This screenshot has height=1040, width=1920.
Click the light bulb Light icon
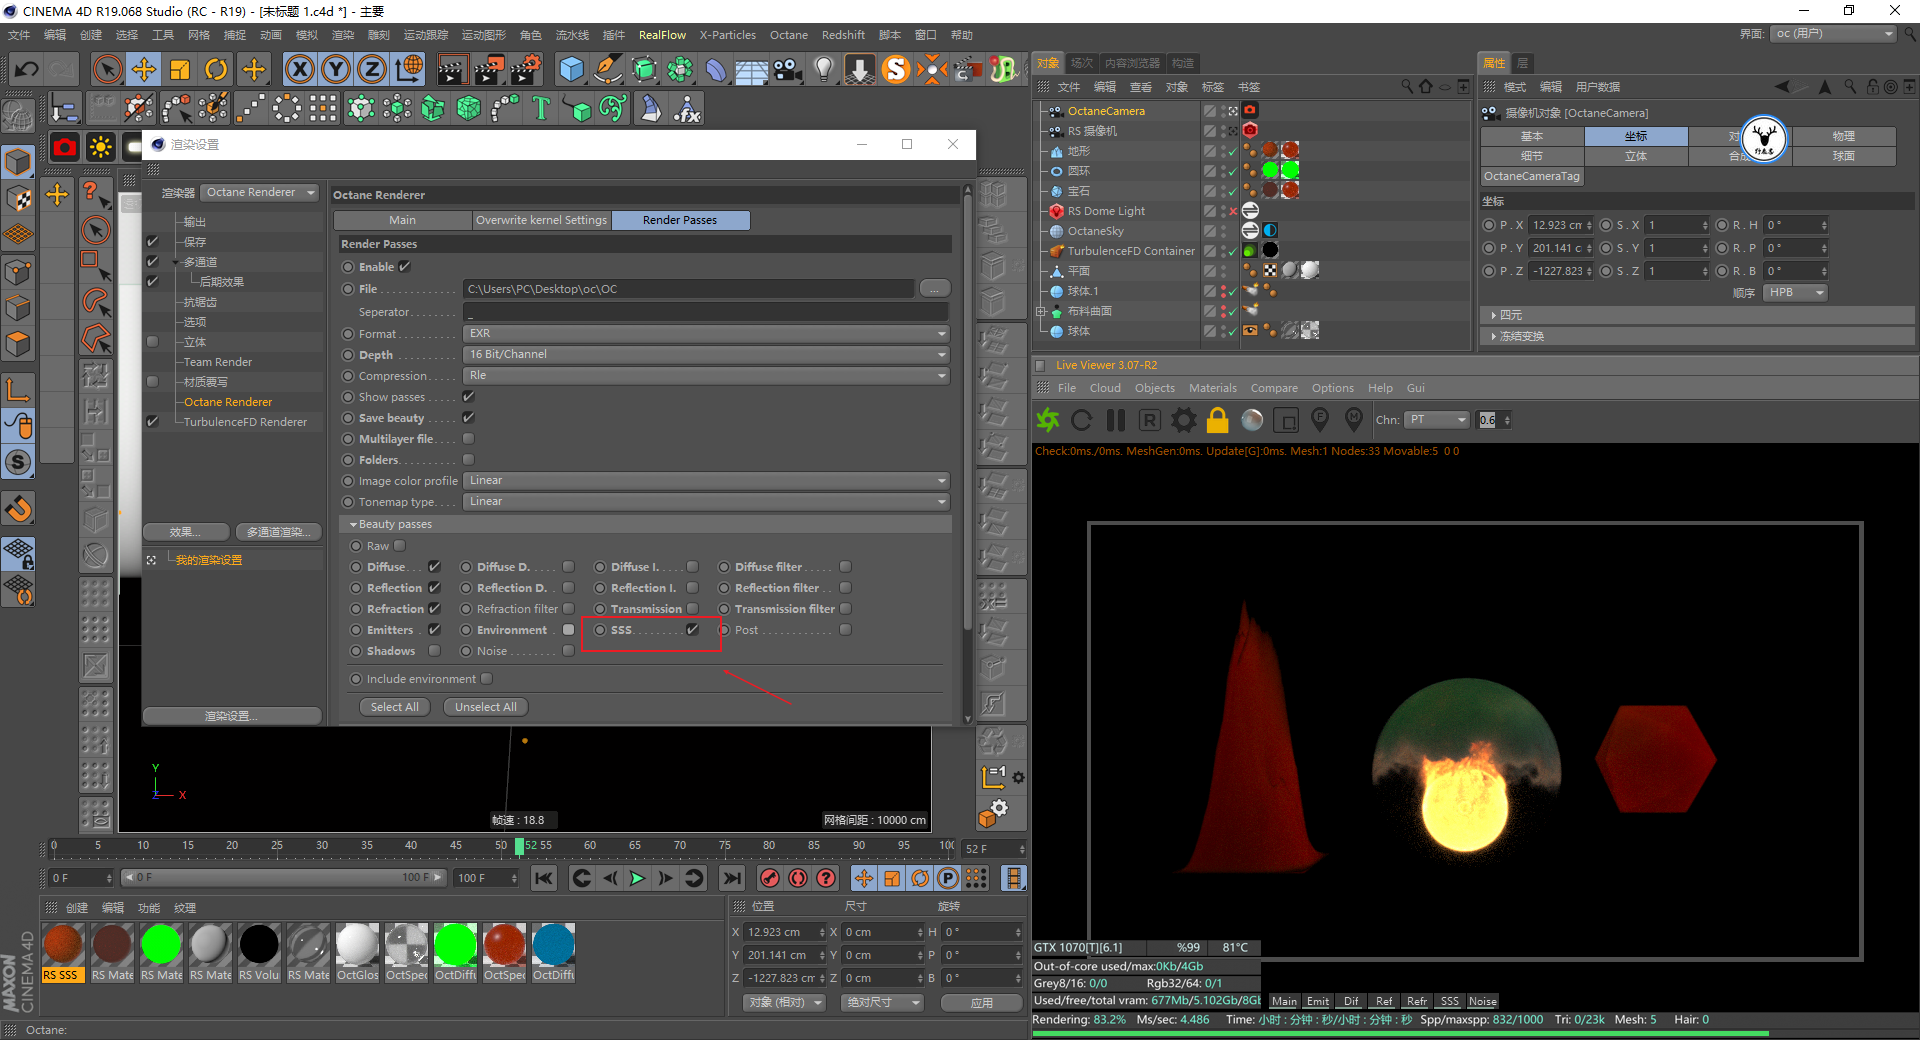(x=823, y=69)
